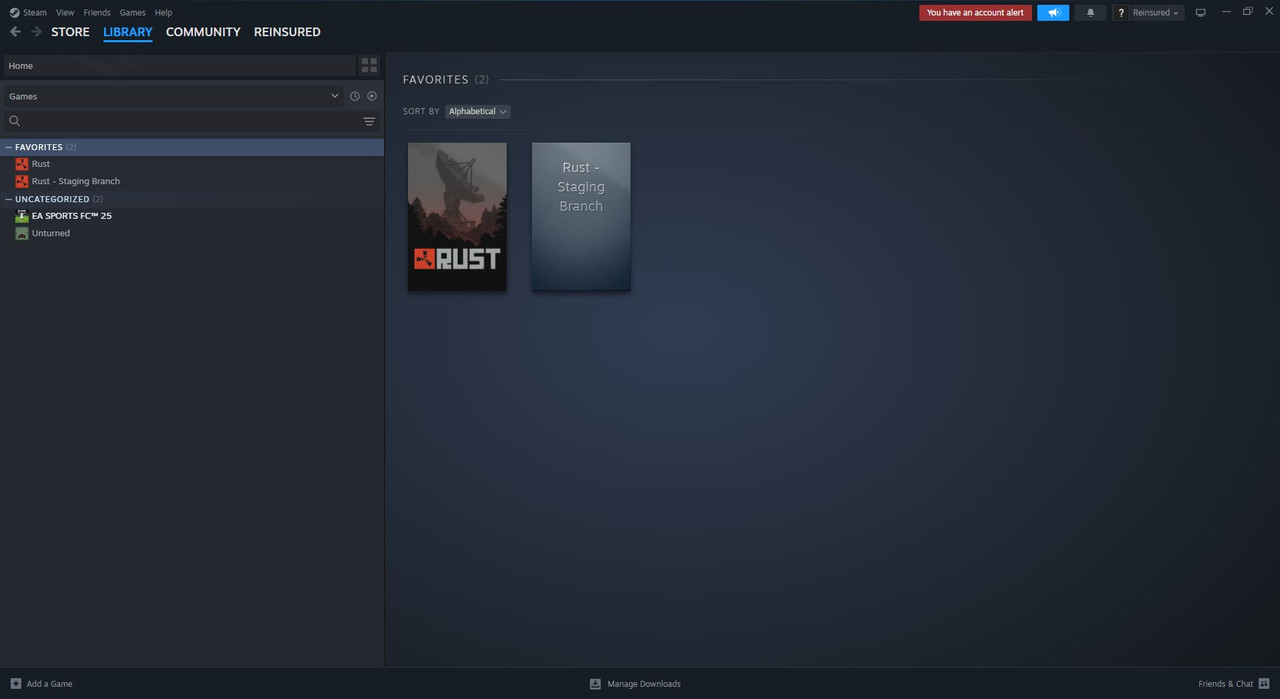Go back with the left arrow
Screen dimensions: 1280x699
[x=15, y=32]
